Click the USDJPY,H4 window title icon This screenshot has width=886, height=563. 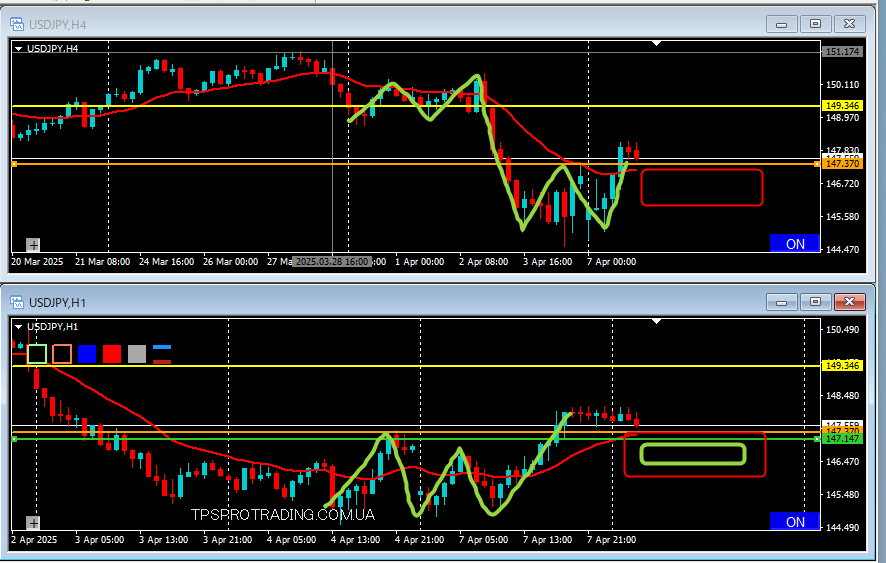[17, 24]
